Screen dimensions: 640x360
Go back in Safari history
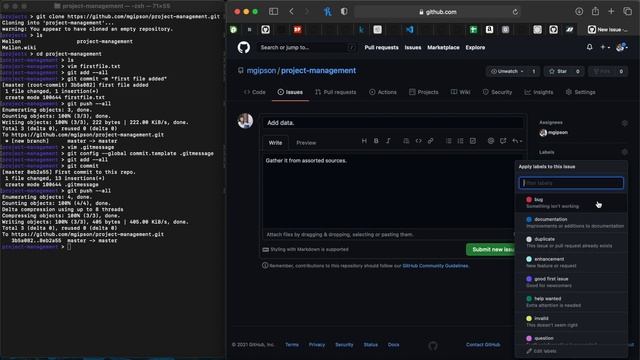click(291, 12)
